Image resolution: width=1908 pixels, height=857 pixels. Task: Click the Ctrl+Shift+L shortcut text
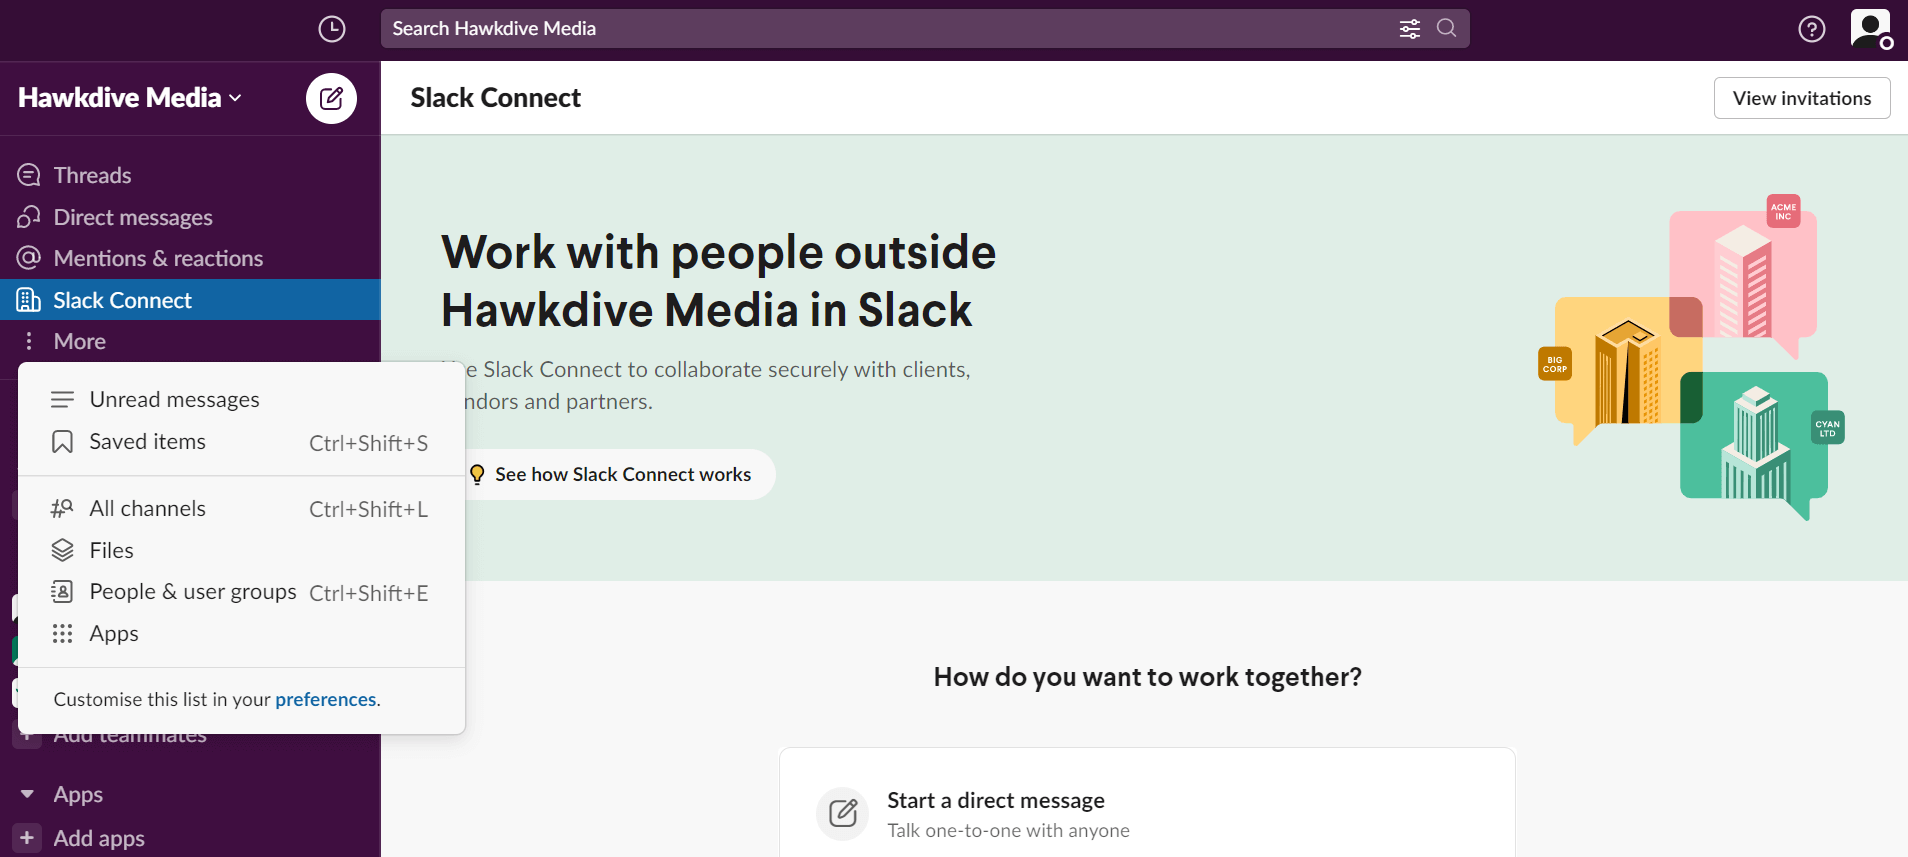coord(368,509)
